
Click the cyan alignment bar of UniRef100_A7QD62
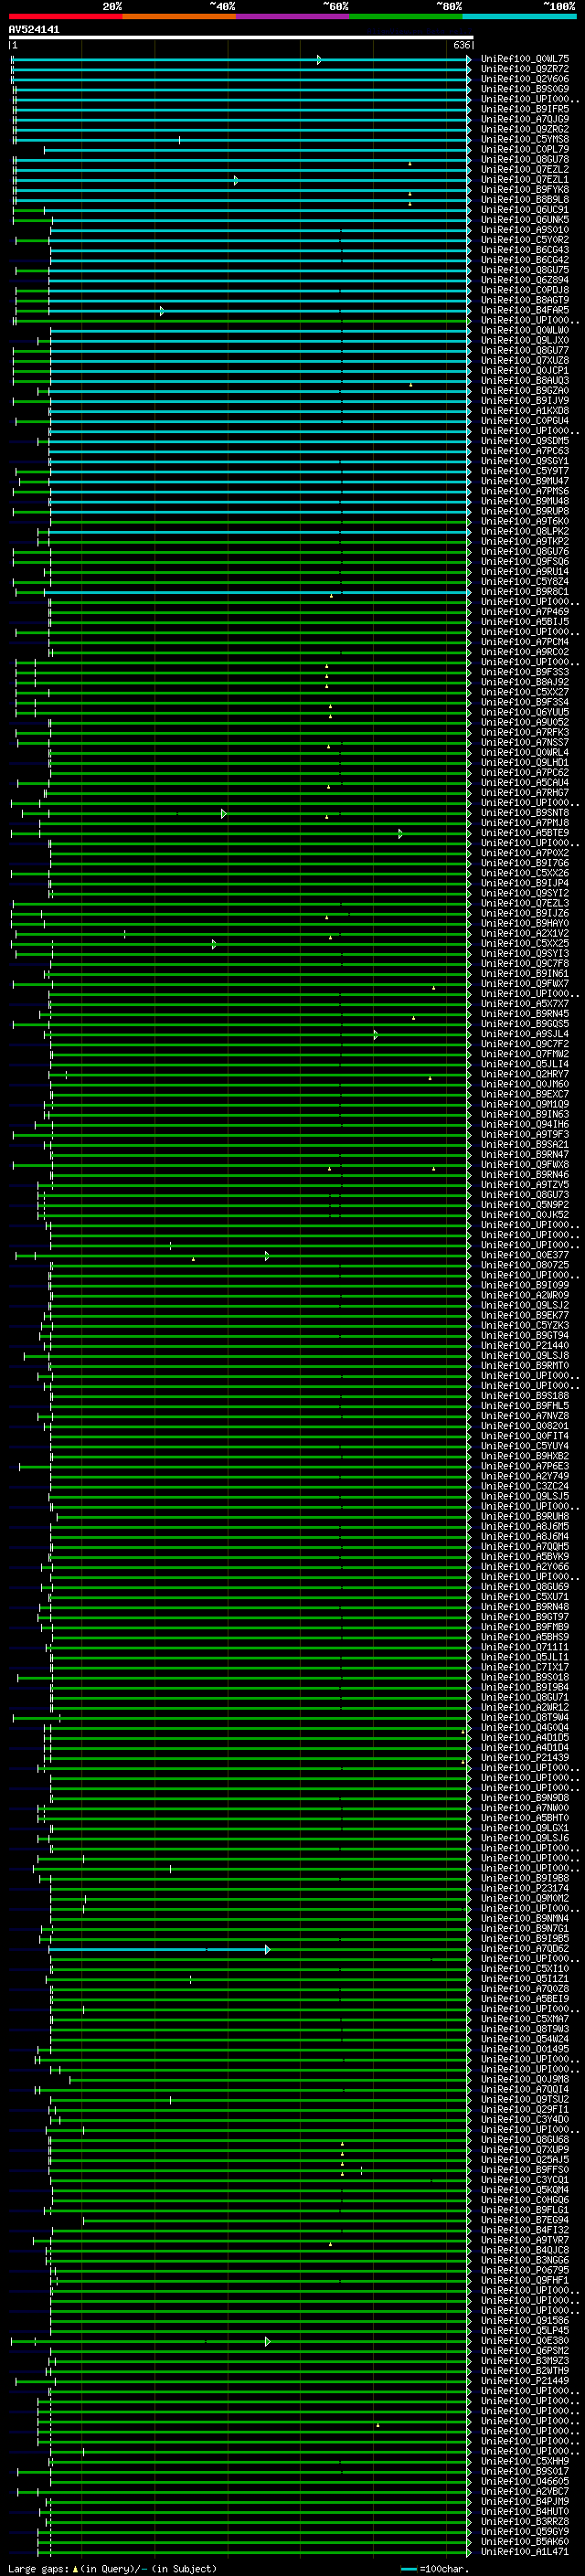click(158, 1949)
